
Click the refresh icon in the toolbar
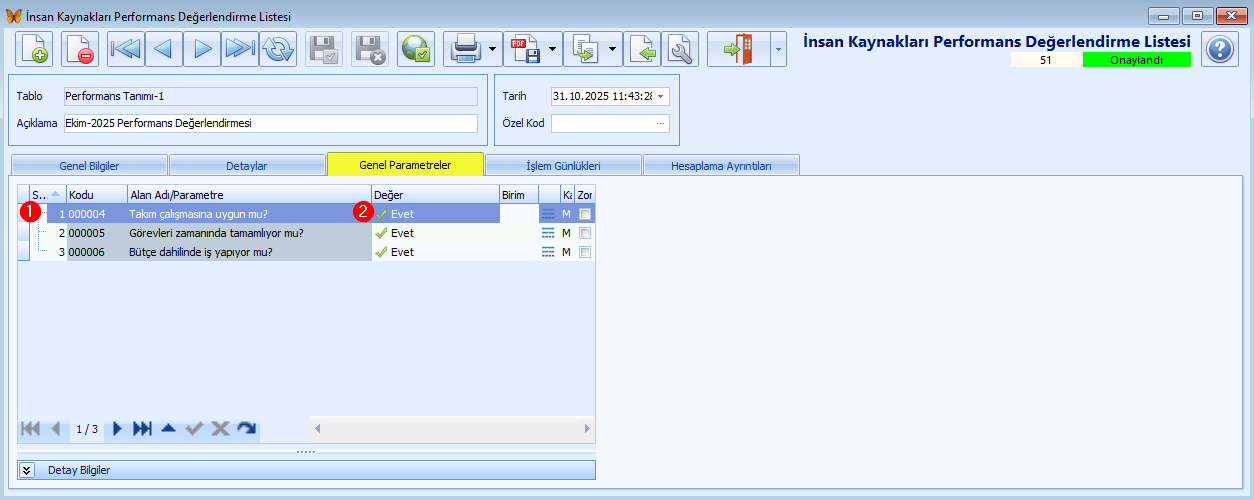point(278,49)
